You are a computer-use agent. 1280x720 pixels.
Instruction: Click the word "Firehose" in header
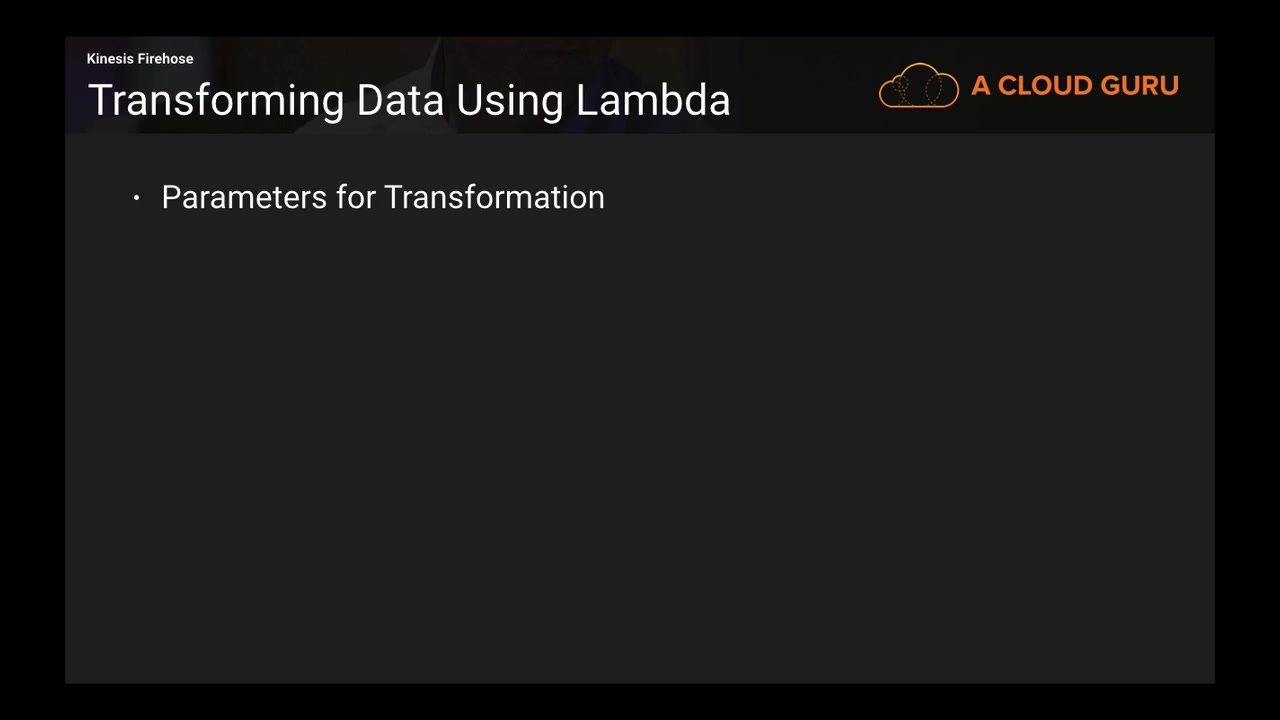[166, 59]
